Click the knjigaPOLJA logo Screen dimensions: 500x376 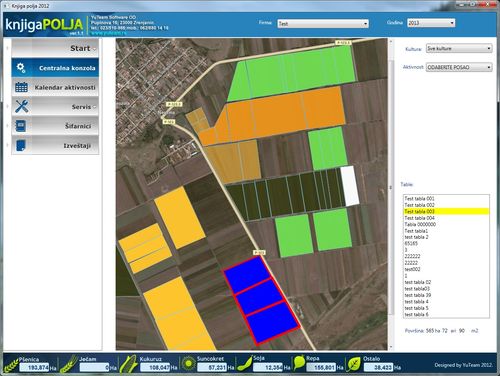(x=44, y=25)
